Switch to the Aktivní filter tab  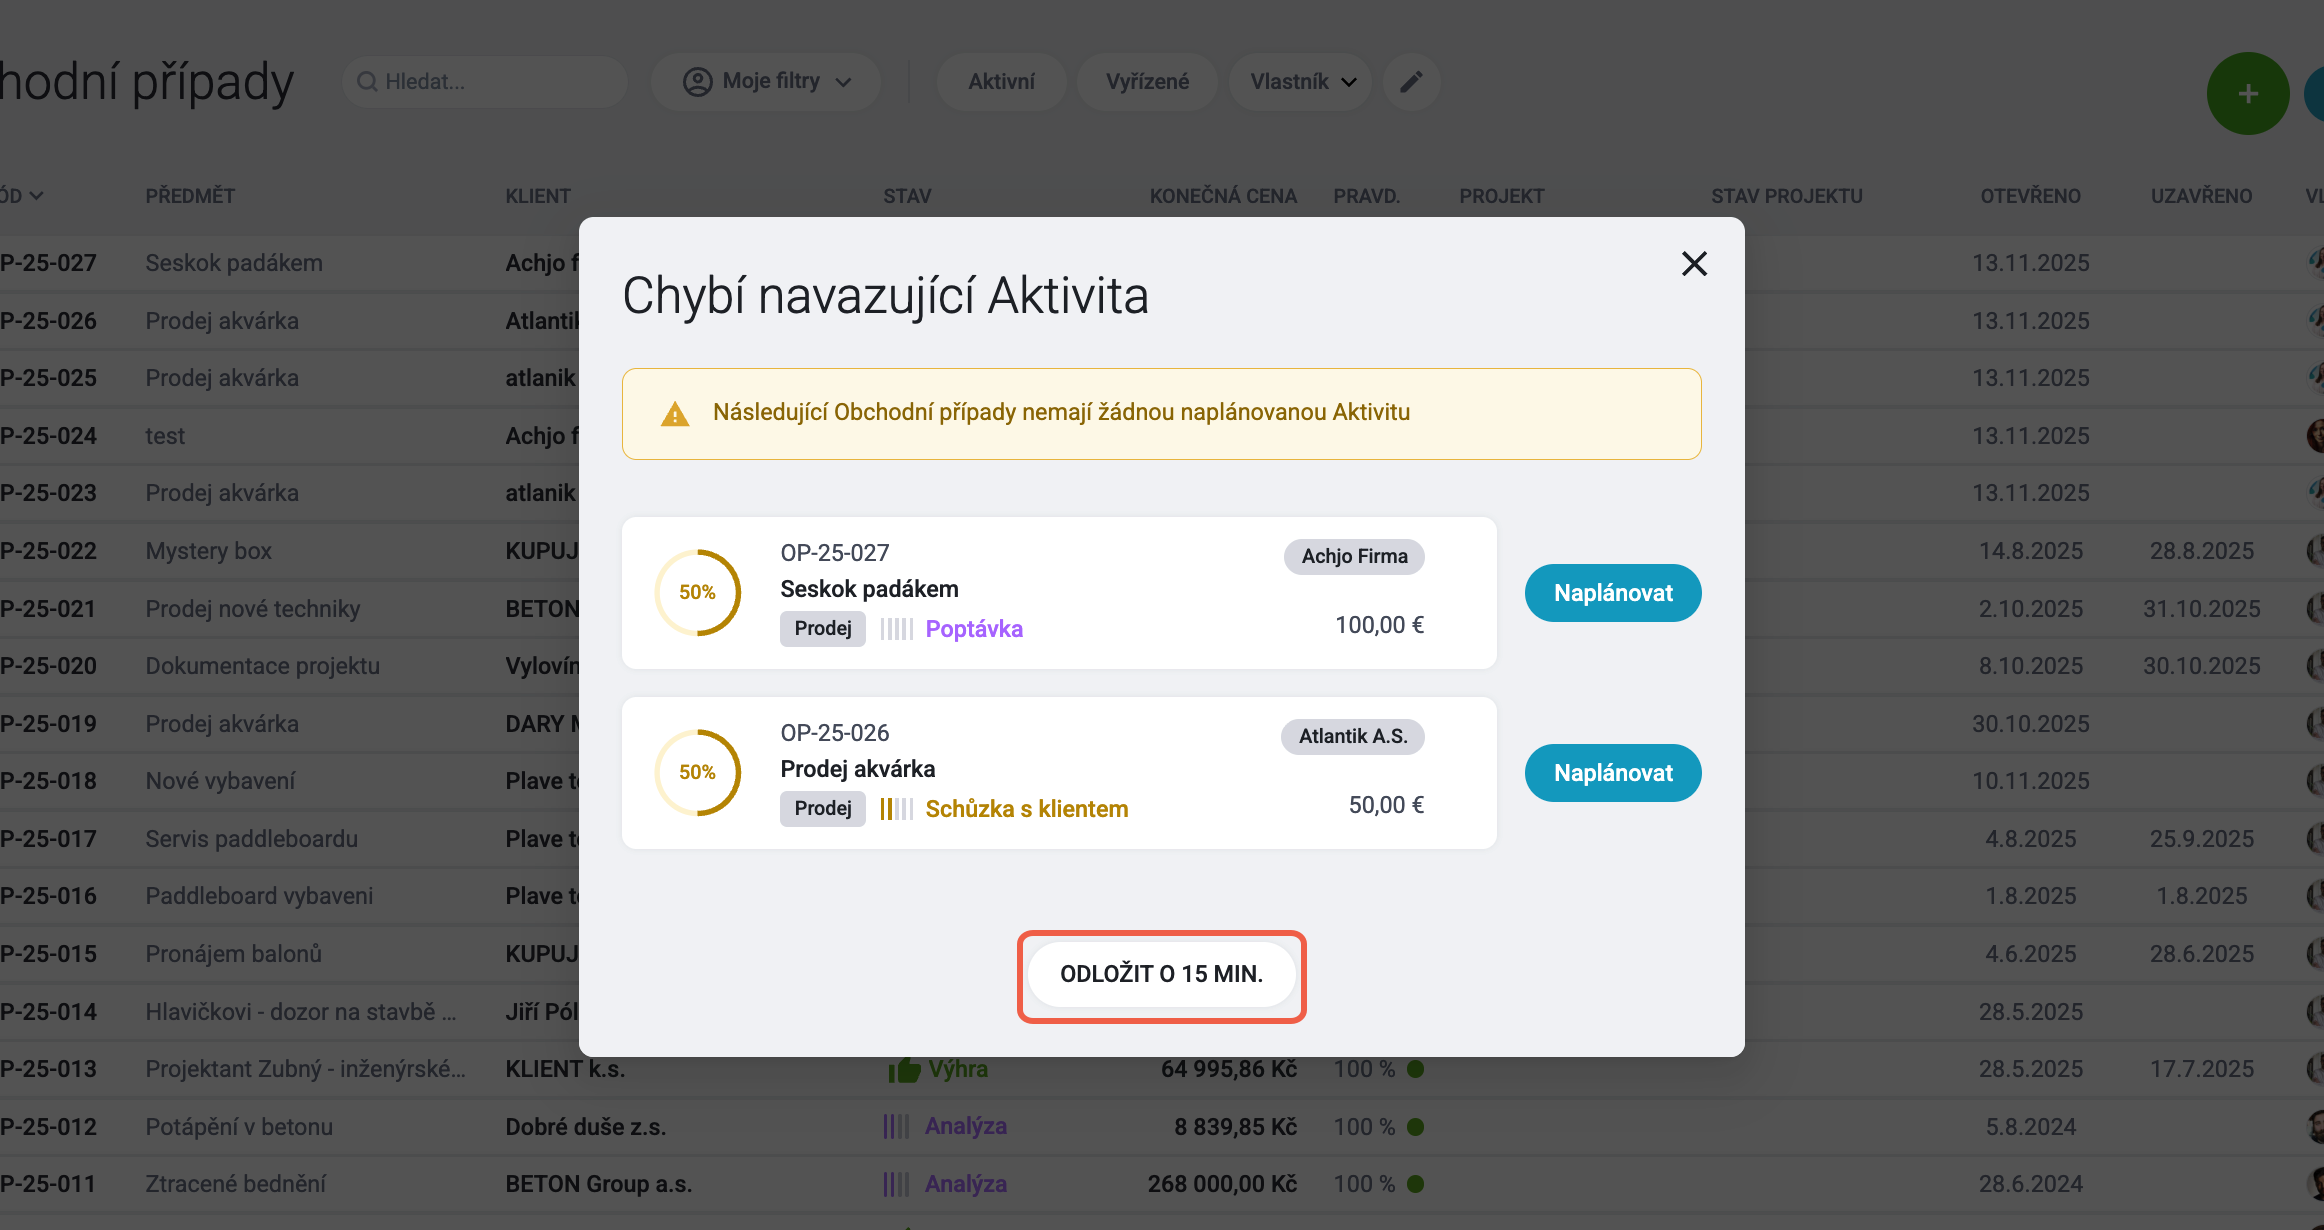1001,82
